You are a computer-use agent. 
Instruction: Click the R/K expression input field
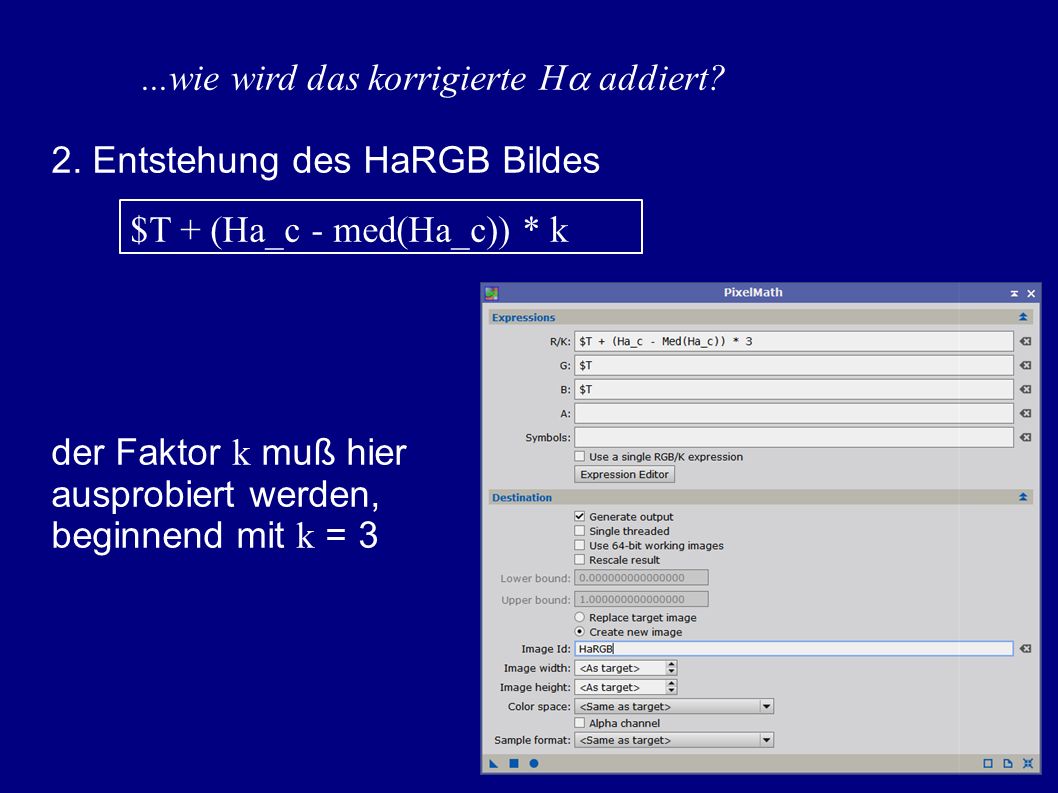(794, 341)
